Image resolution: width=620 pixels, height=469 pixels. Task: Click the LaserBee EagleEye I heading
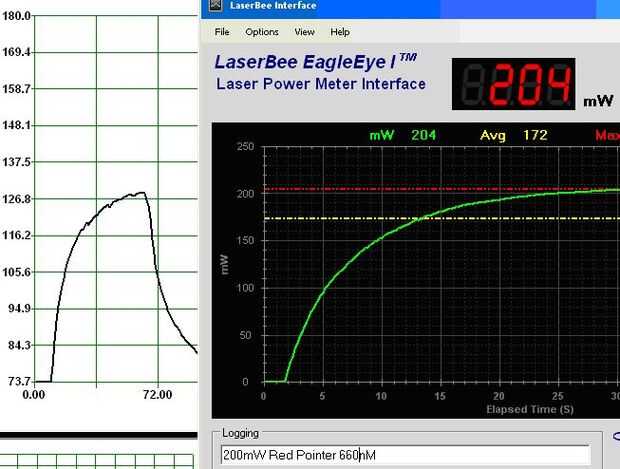315,62
